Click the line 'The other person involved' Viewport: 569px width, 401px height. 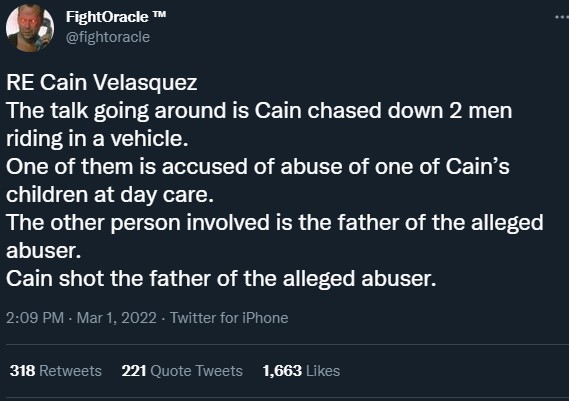pyautogui.click(x=275, y=222)
